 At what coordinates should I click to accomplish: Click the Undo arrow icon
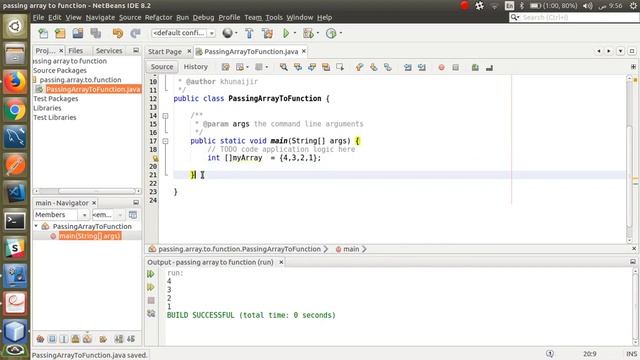[x=118, y=33]
